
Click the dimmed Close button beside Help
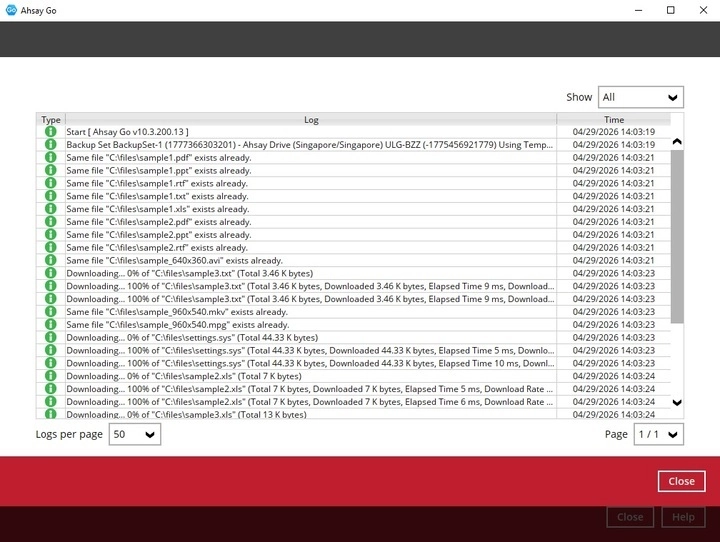pos(630,517)
